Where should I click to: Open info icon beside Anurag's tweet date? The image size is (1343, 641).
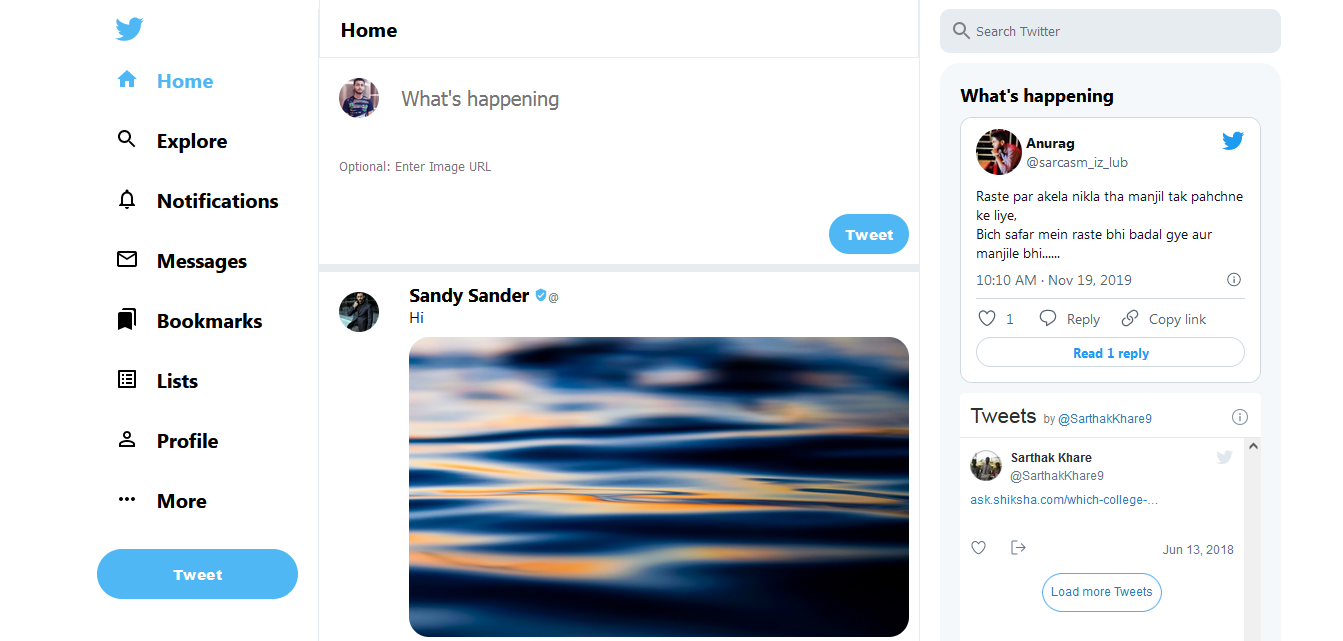pos(1234,280)
